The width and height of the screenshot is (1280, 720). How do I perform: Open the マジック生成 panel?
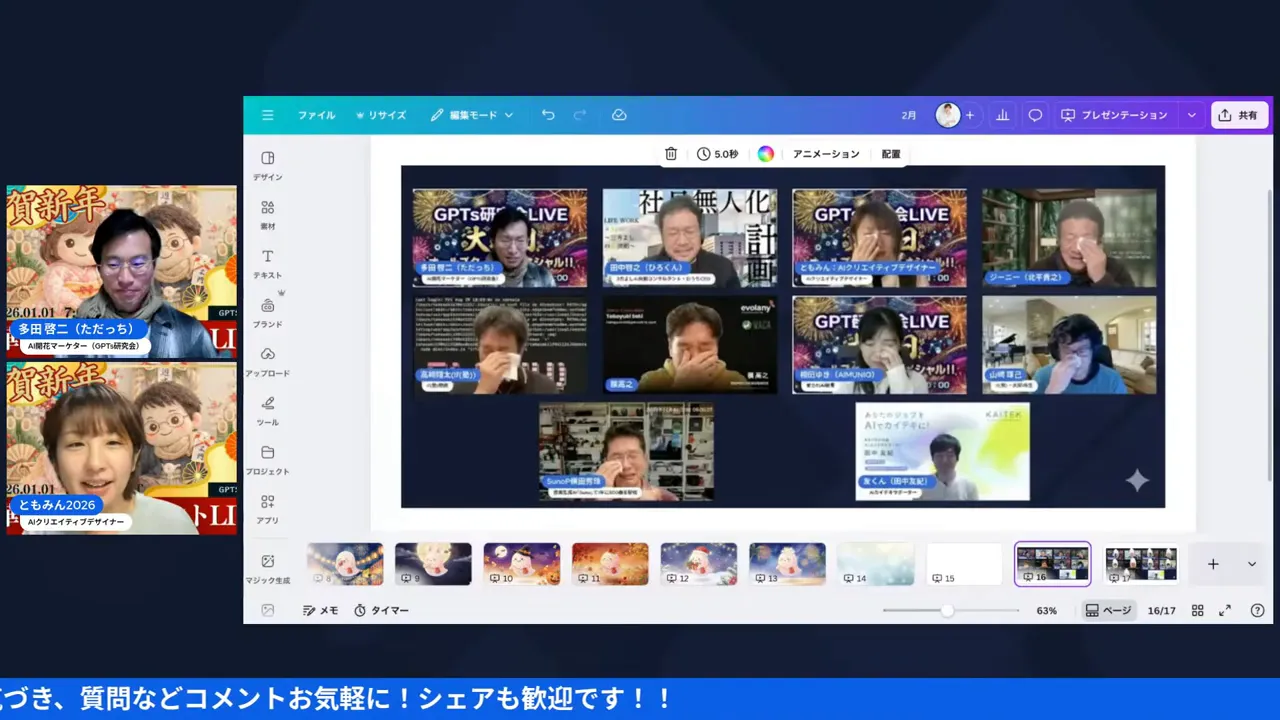267,568
